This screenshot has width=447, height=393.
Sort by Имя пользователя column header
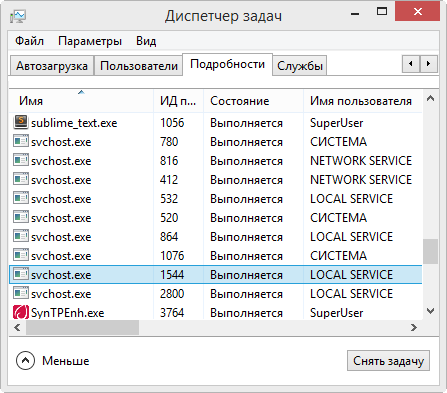pyautogui.click(x=363, y=101)
